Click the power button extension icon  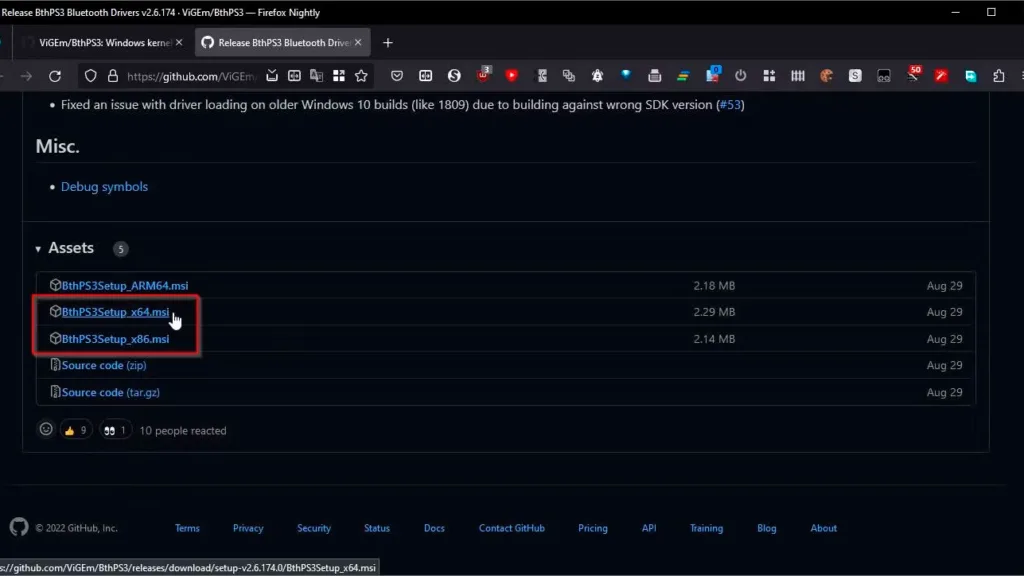click(741, 75)
